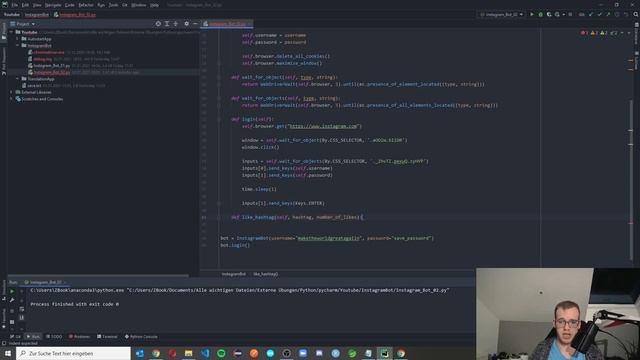Select the Instagram_Bot_02.py editor tab

pos(227,24)
